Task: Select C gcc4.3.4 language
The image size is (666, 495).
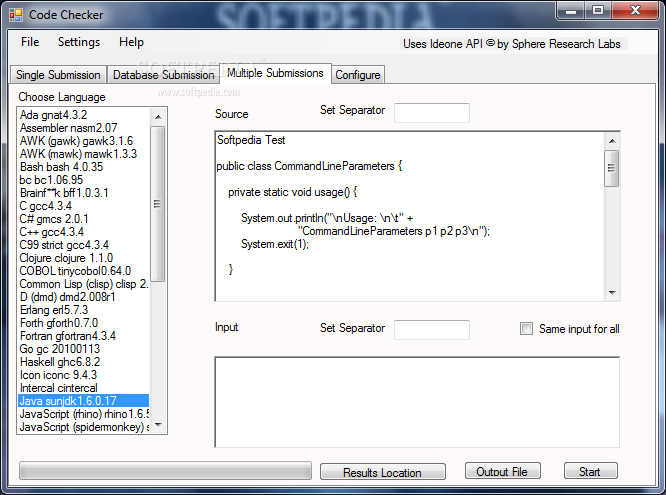Action: (x=84, y=206)
